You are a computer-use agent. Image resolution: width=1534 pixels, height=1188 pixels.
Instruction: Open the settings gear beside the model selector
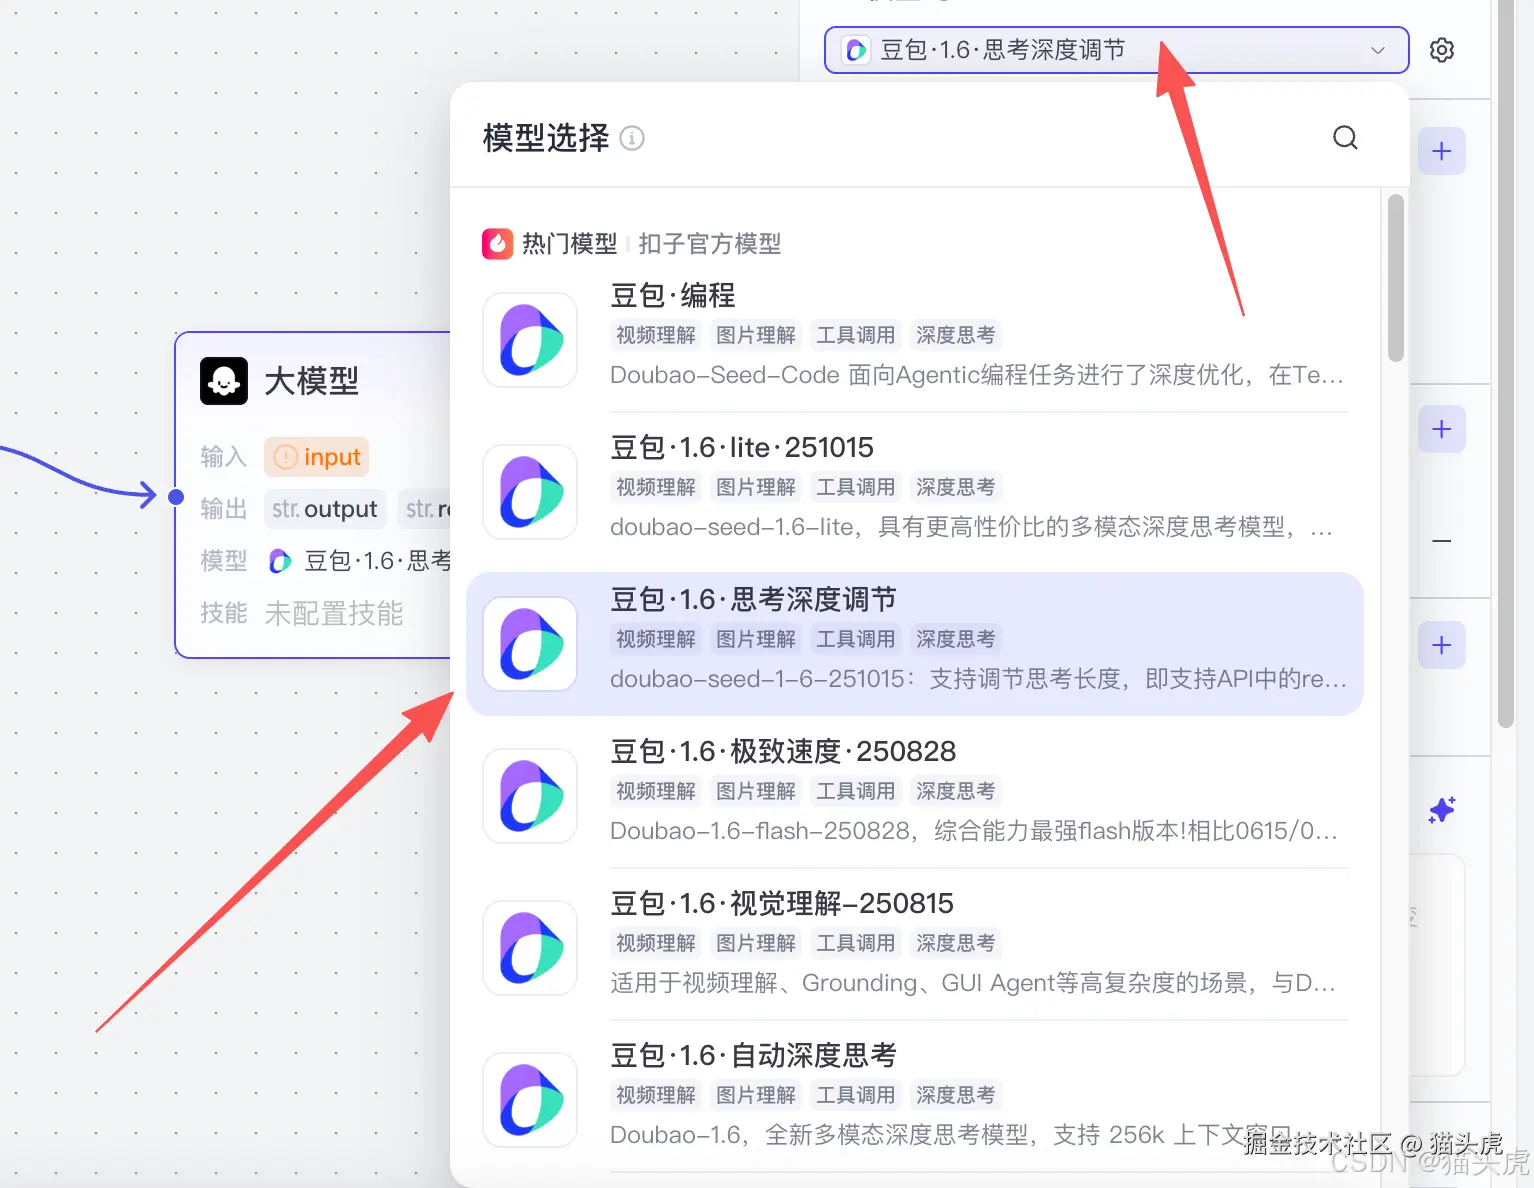point(1442,49)
